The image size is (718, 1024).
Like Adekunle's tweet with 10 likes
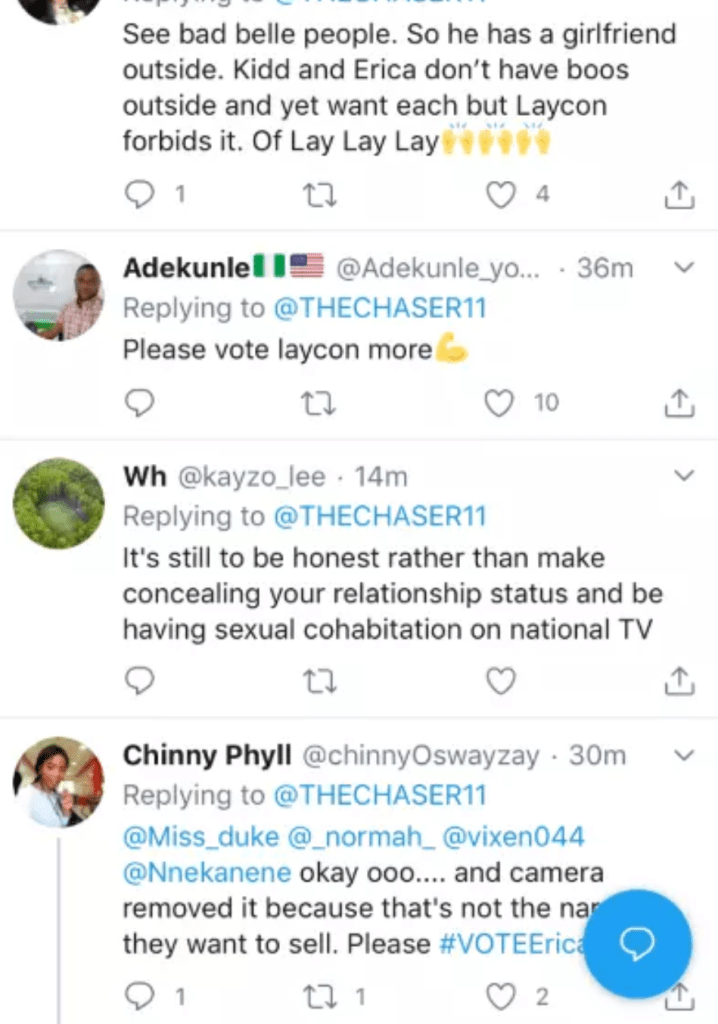point(499,403)
